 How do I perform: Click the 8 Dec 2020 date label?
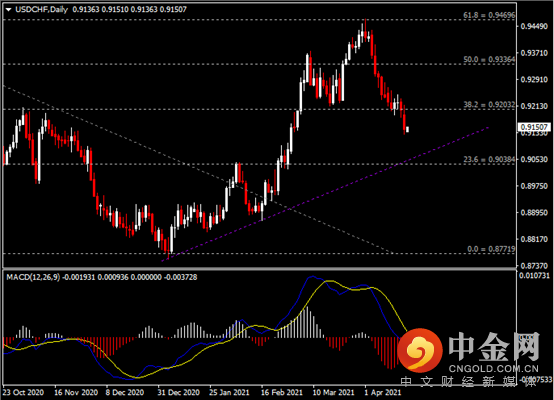pyautogui.click(x=125, y=392)
